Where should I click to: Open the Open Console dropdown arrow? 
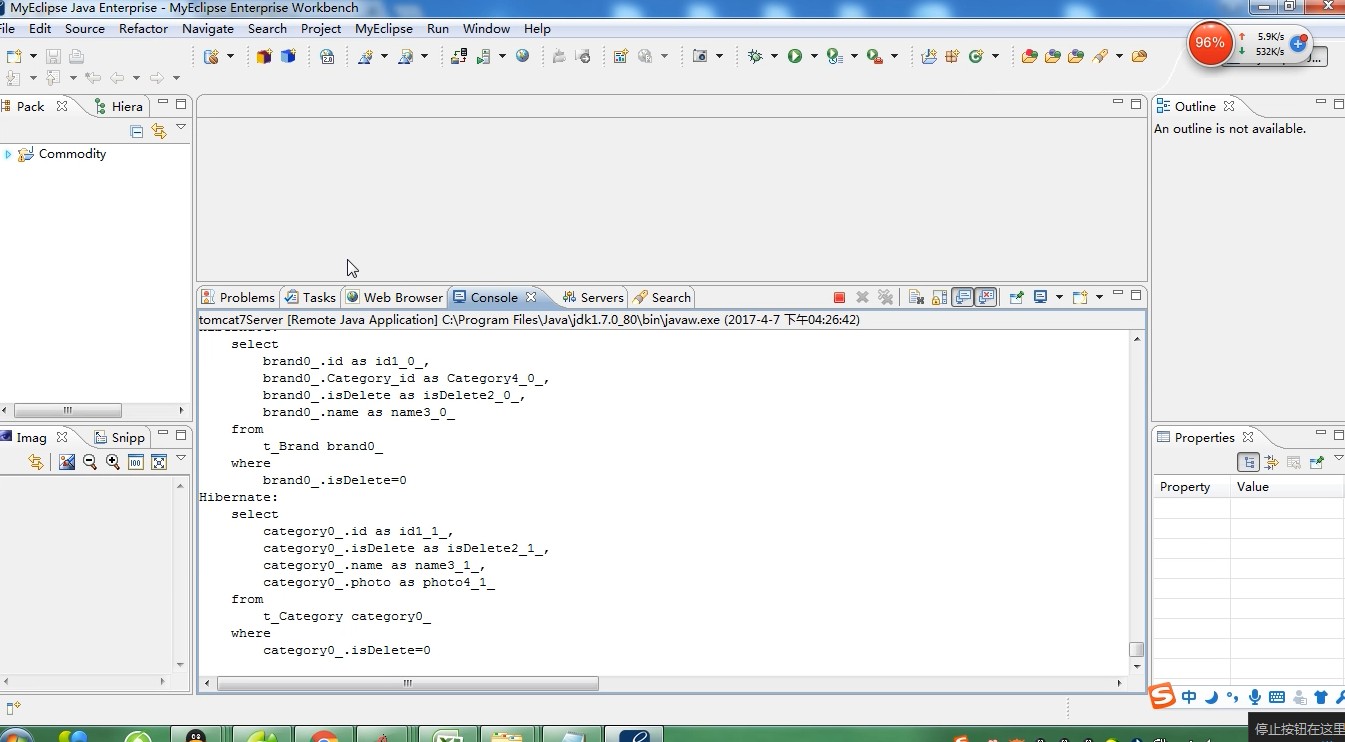[x=1099, y=297]
